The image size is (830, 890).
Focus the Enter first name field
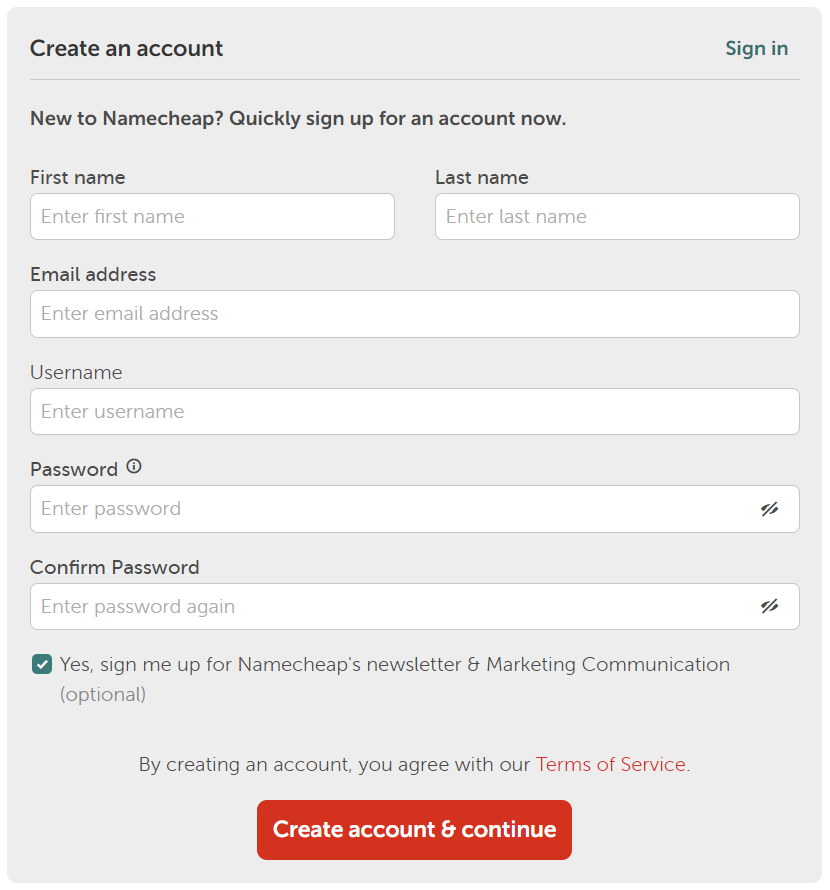pos(212,216)
